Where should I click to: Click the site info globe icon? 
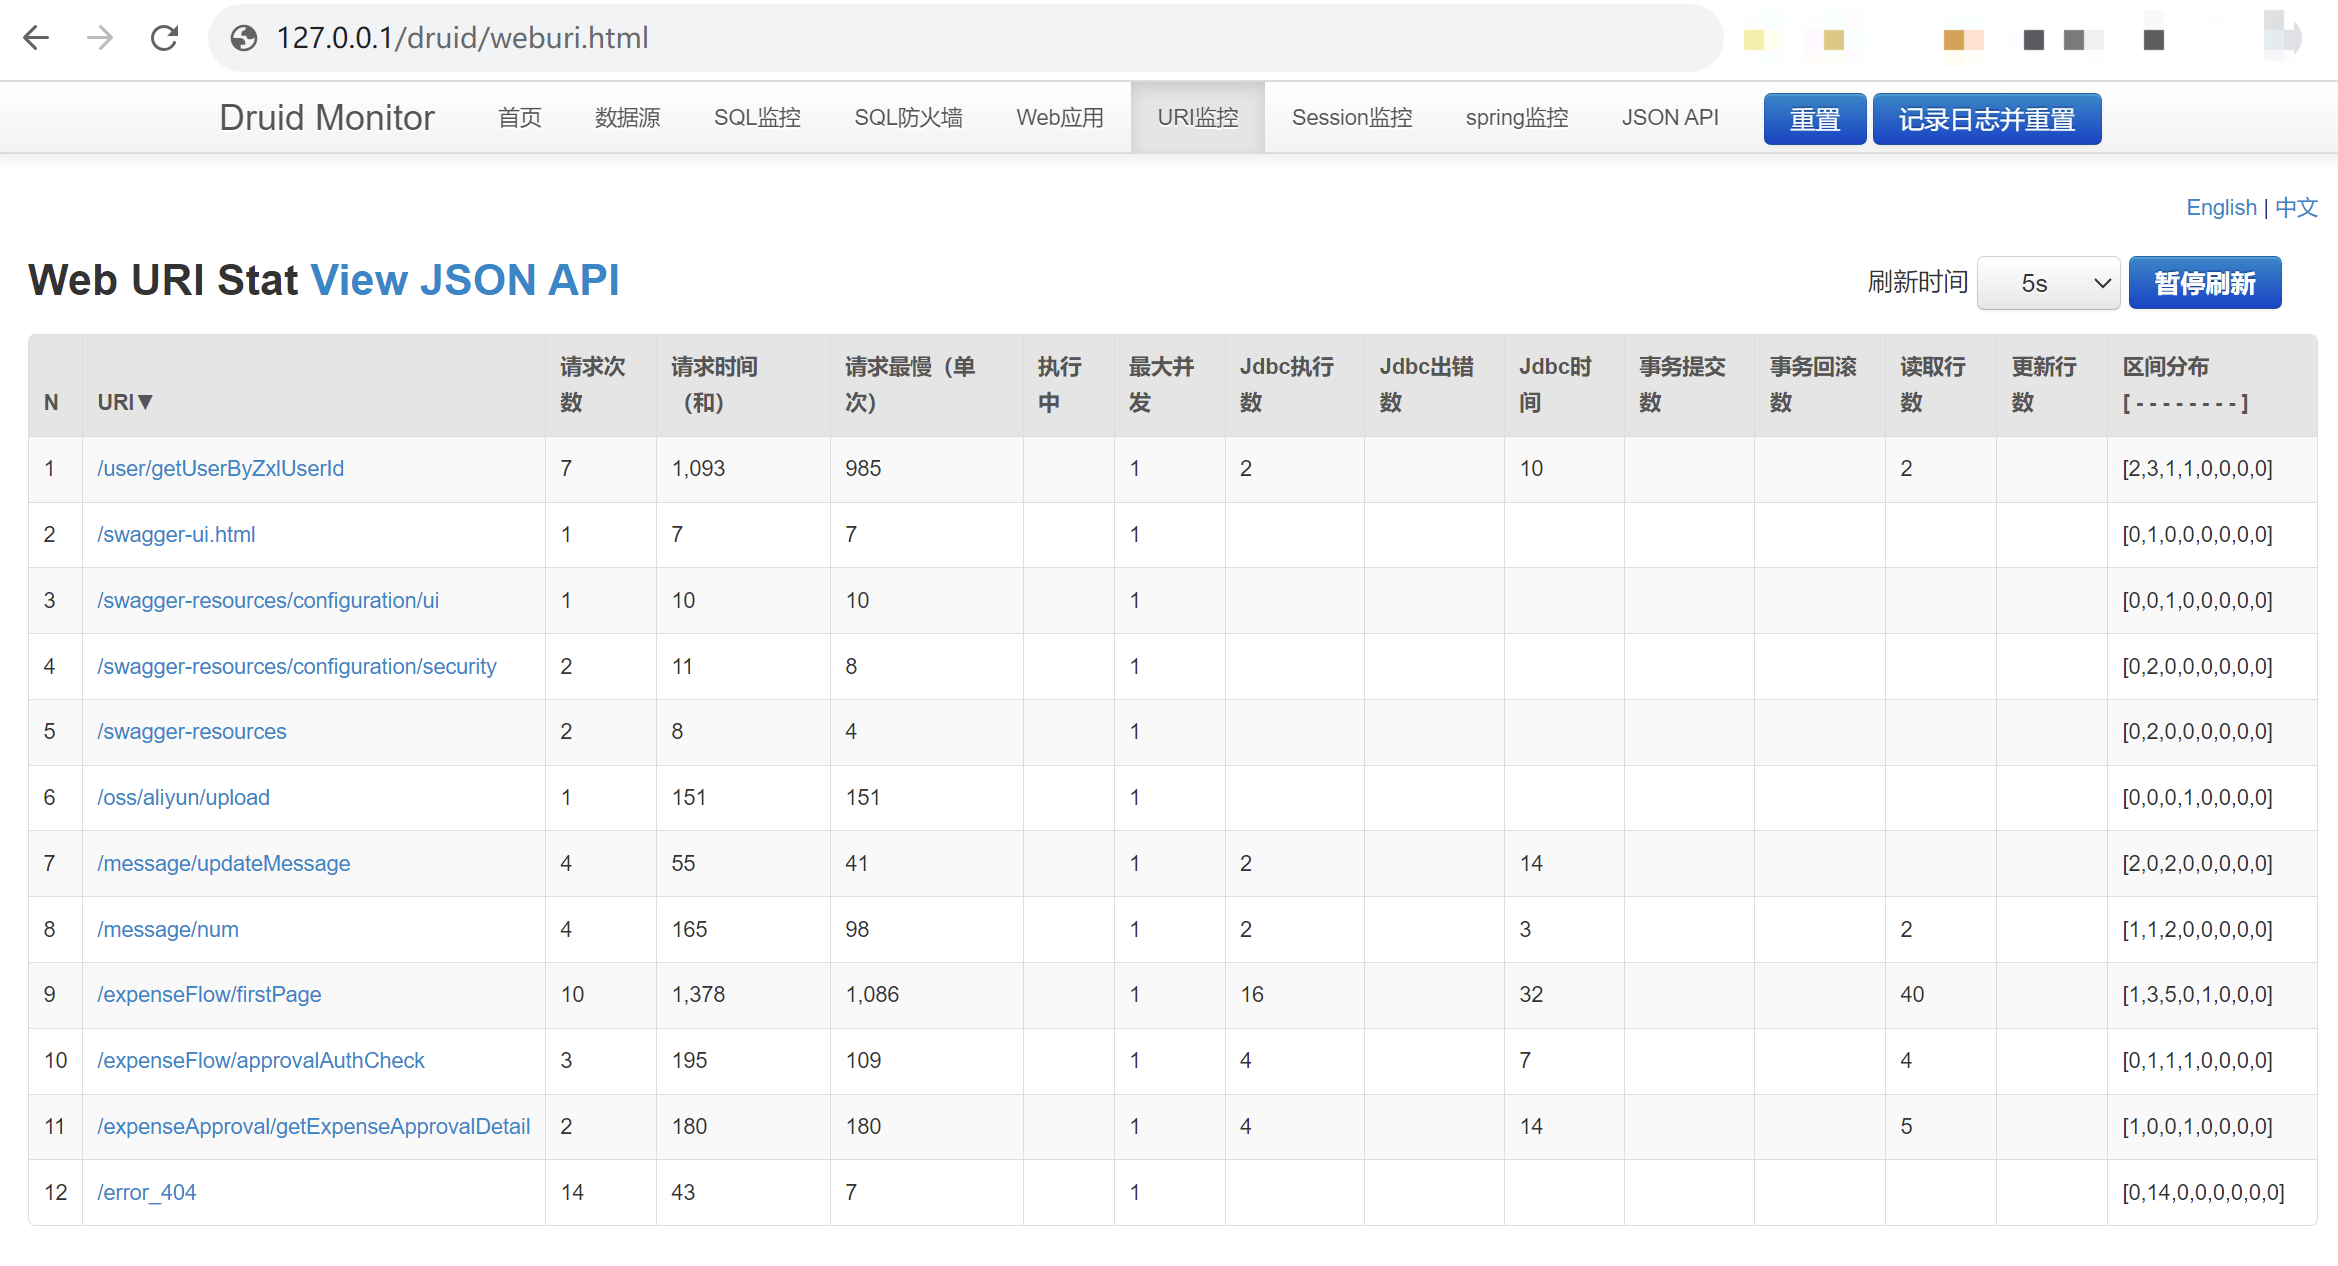tap(243, 38)
